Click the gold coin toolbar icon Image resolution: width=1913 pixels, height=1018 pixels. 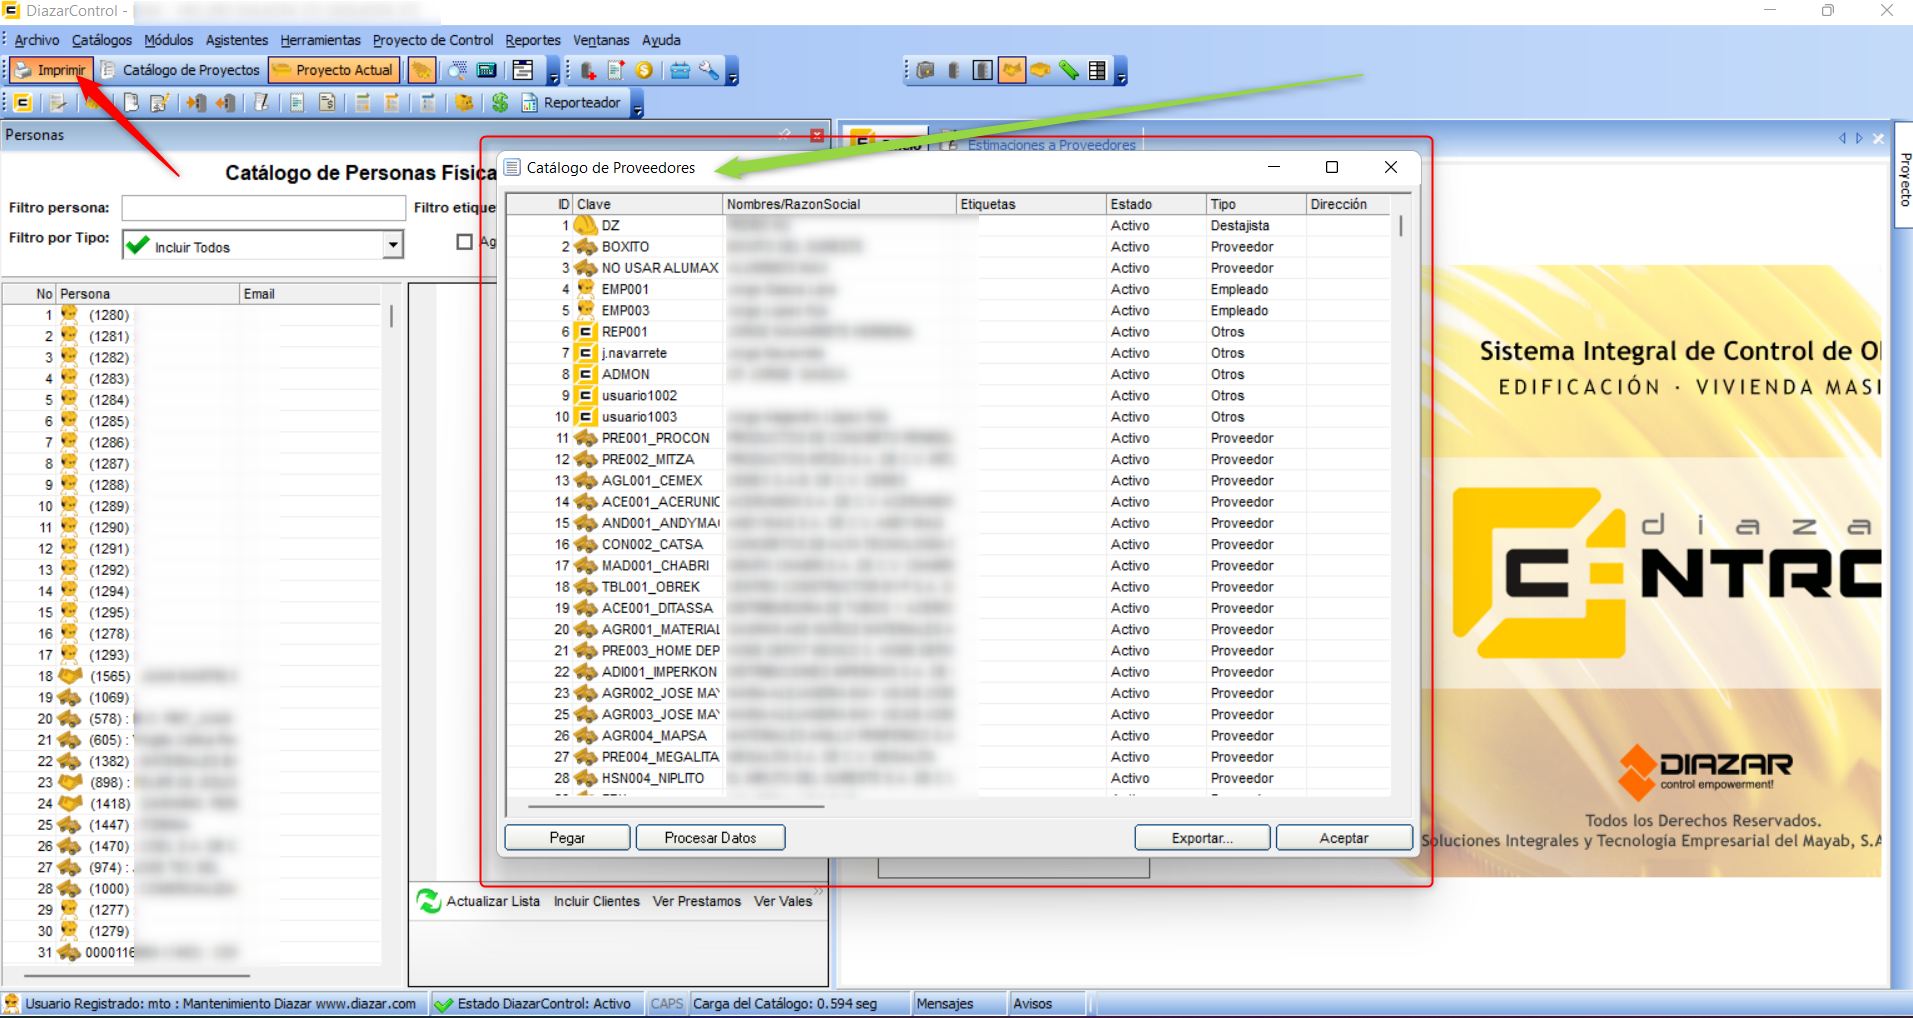click(644, 70)
